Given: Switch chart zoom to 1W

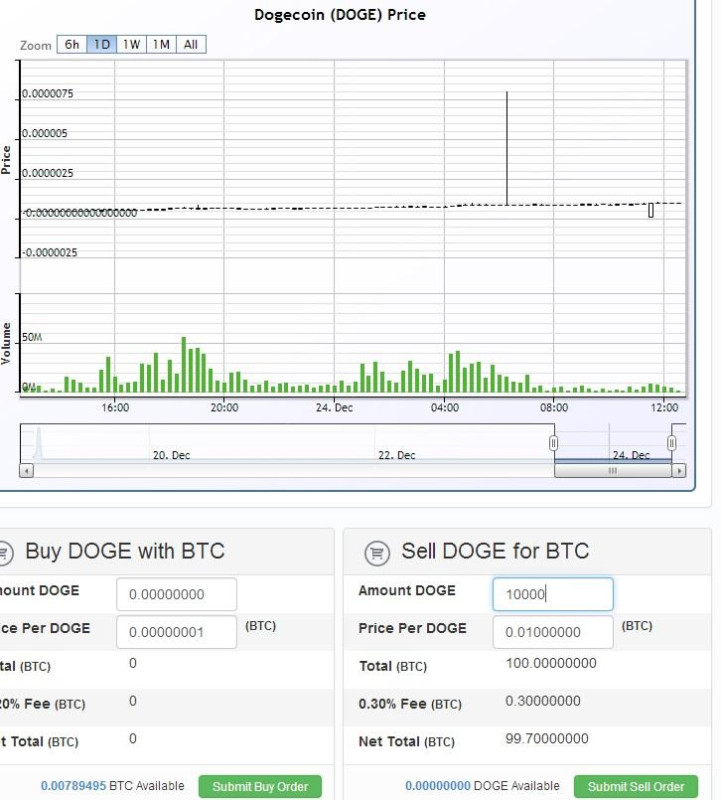Looking at the screenshot, I should point(131,44).
